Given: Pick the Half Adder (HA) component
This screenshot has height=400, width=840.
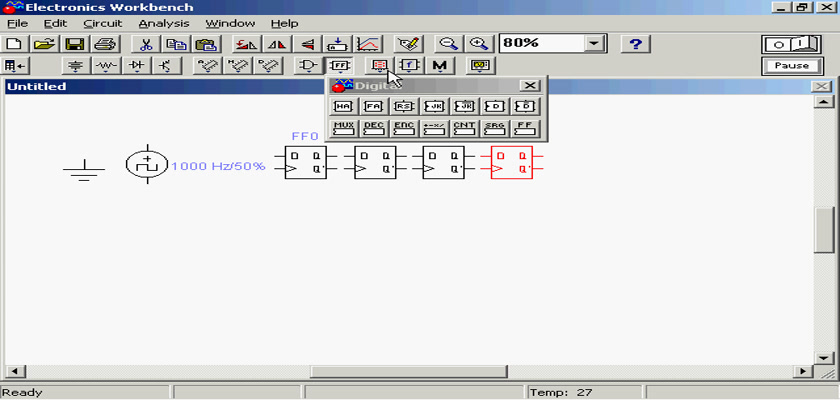Looking at the screenshot, I should pyautogui.click(x=344, y=106).
